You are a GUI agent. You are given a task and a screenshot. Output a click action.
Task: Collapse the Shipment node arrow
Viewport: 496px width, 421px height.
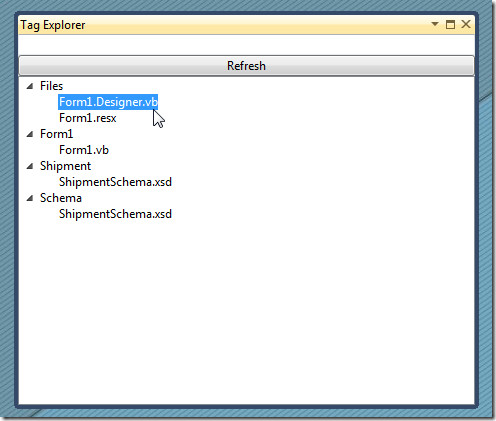(x=30, y=166)
